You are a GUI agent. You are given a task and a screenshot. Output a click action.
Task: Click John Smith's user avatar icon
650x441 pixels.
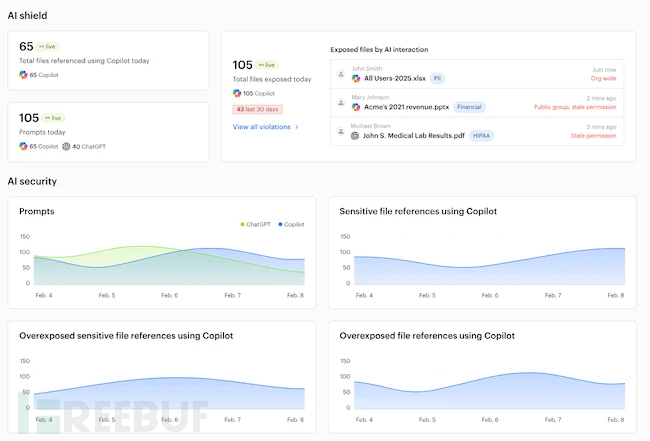(x=341, y=73)
